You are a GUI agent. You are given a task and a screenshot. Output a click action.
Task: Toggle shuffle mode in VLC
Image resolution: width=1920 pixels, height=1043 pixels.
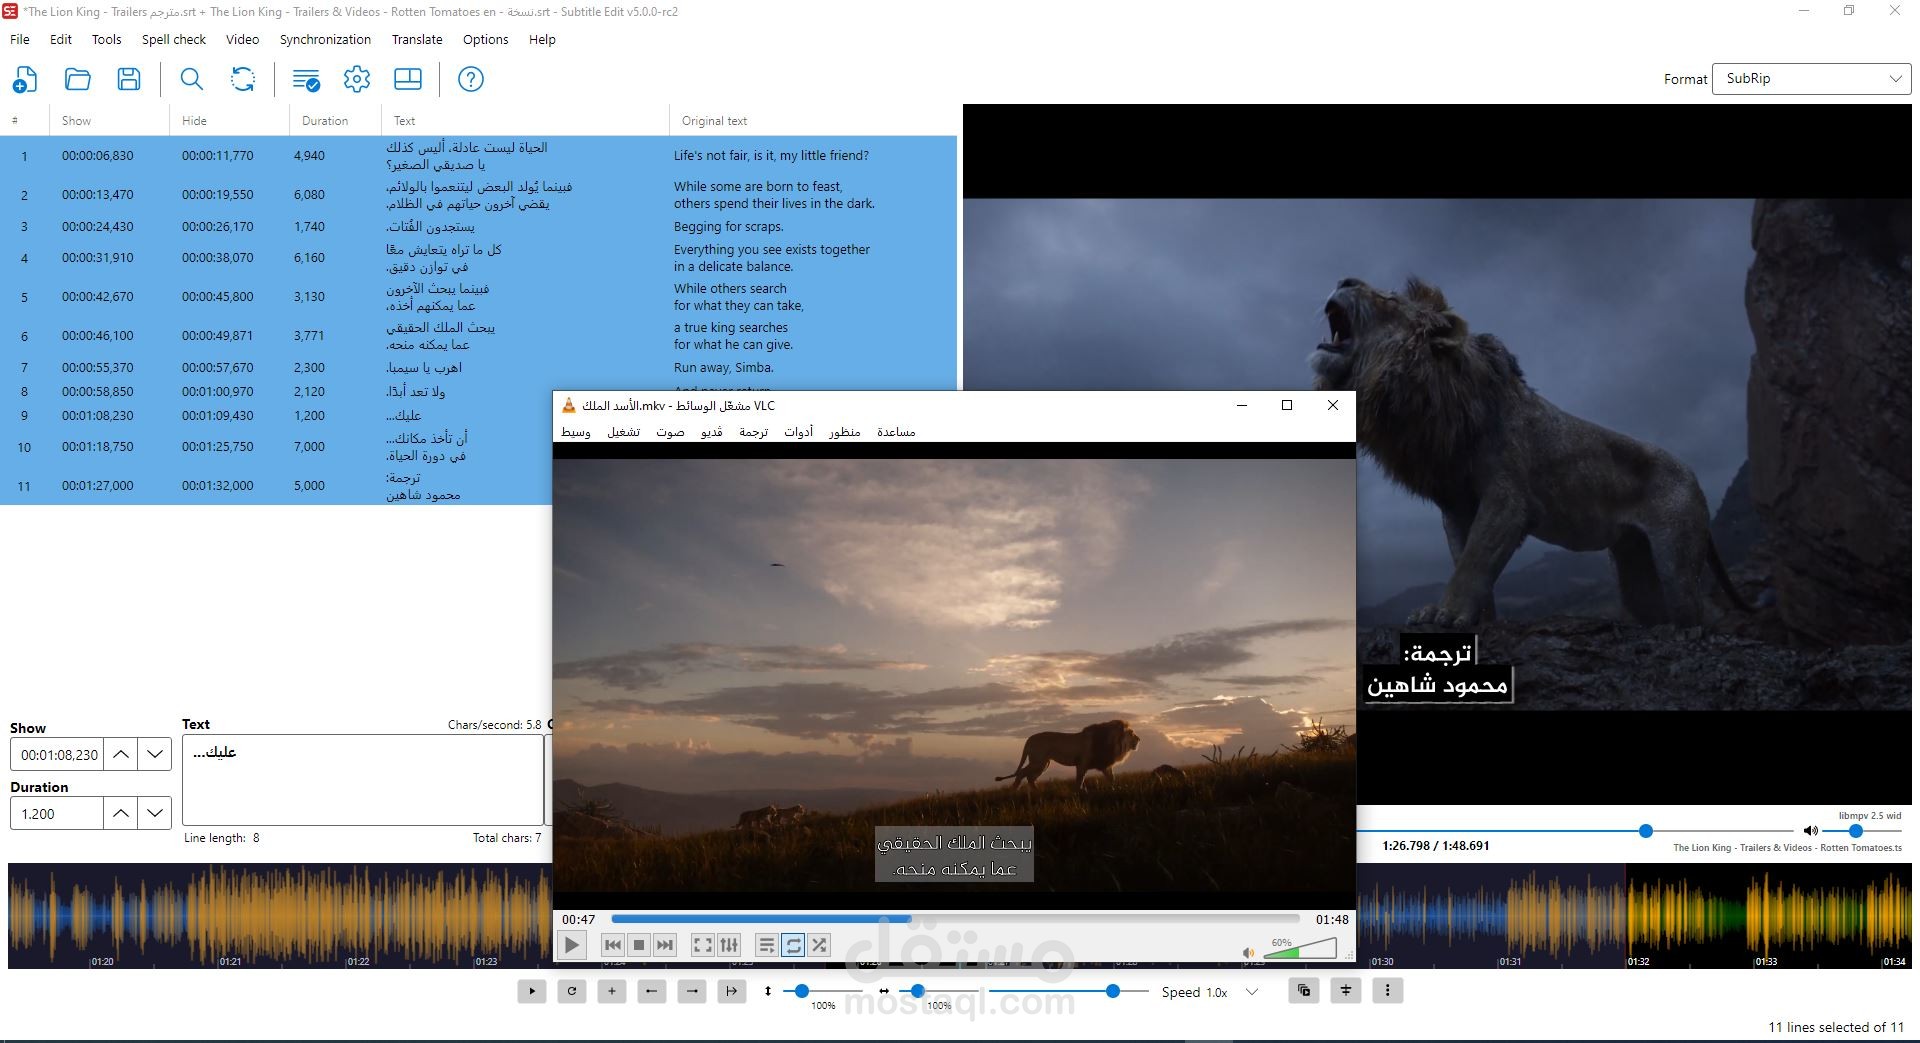(x=819, y=945)
